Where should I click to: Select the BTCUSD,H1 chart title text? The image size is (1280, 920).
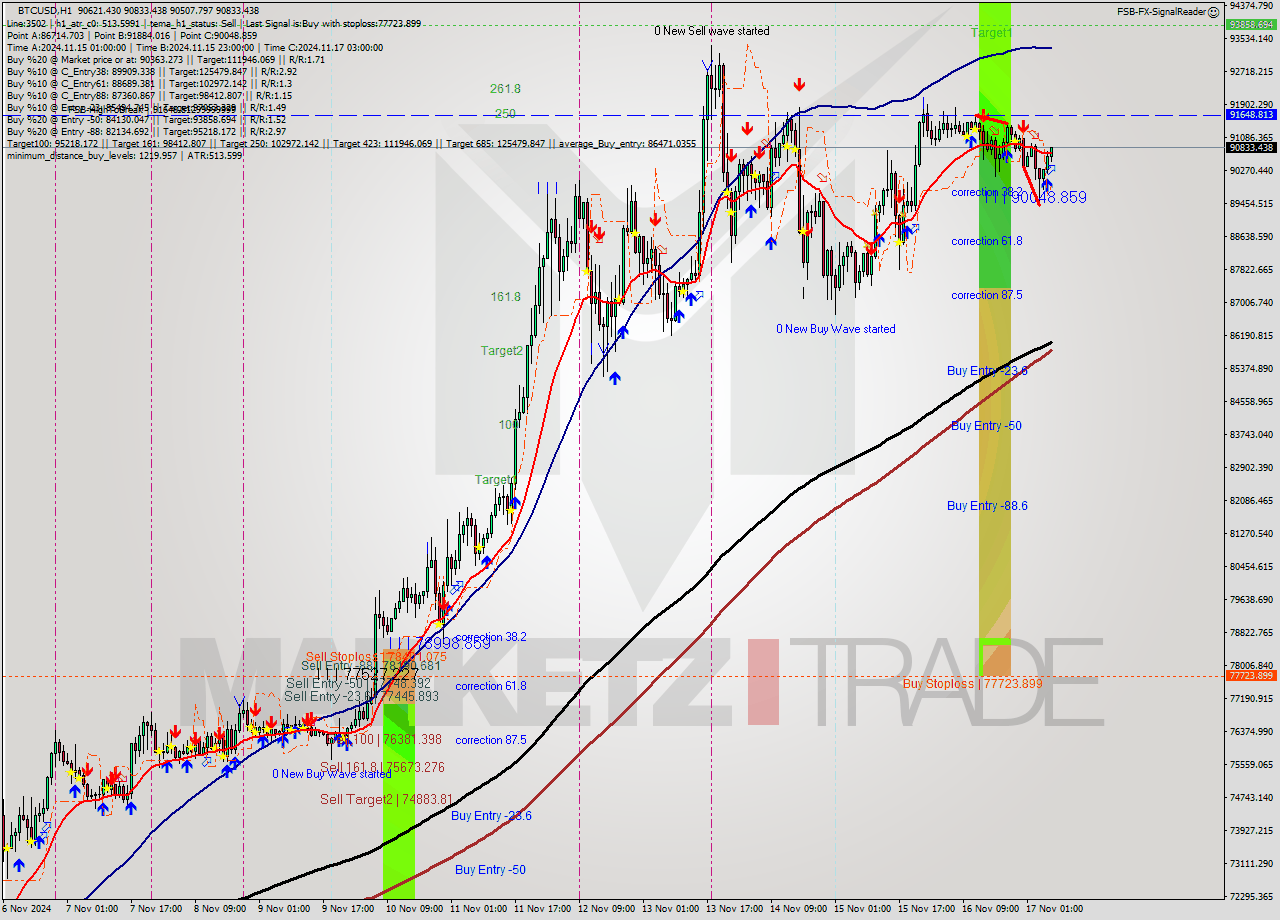[47, 10]
